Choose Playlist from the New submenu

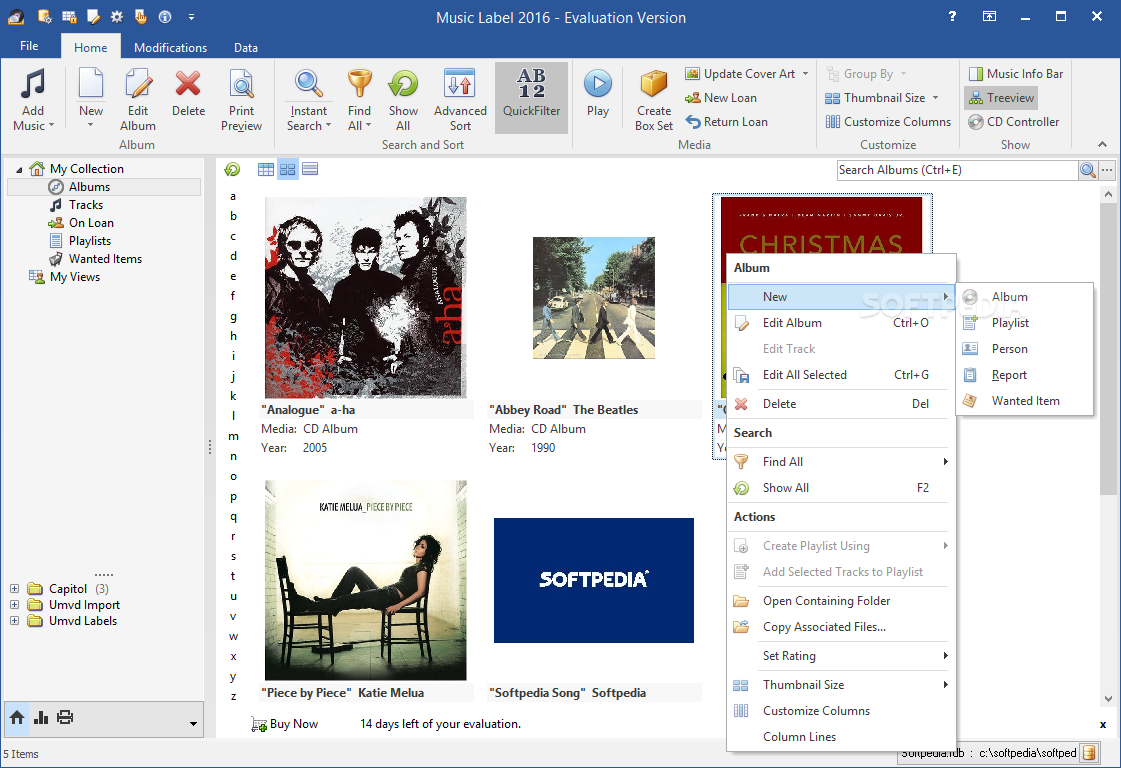[1010, 323]
